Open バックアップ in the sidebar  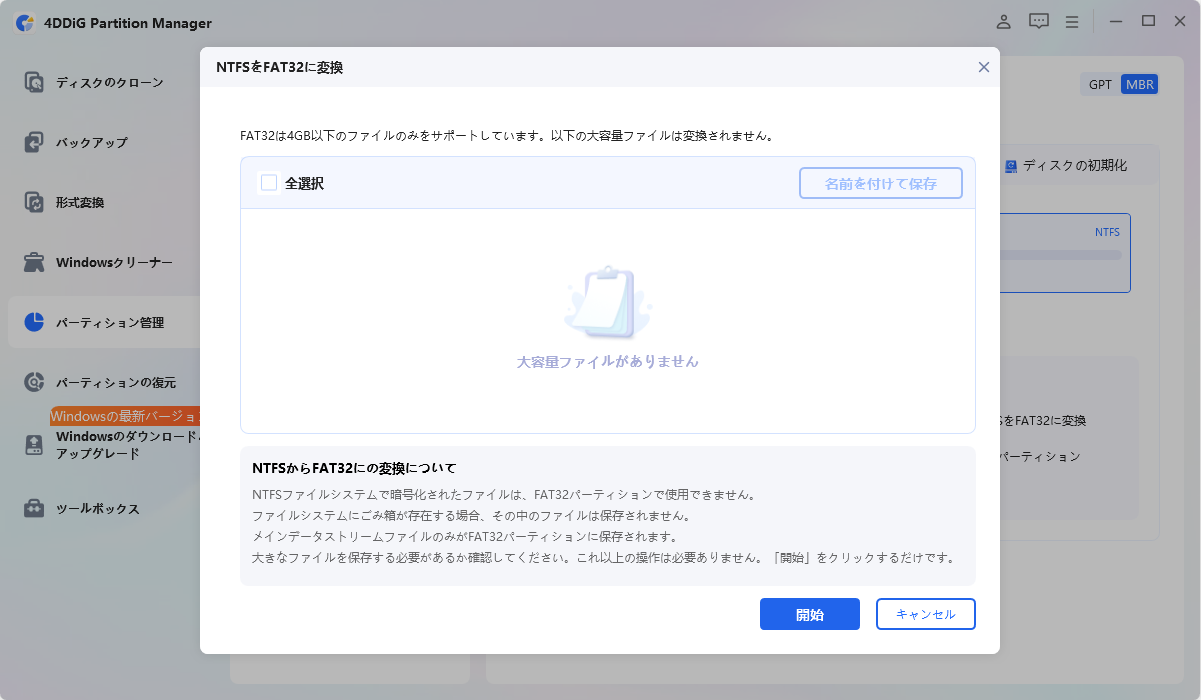pyautogui.click(x=92, y=142)
